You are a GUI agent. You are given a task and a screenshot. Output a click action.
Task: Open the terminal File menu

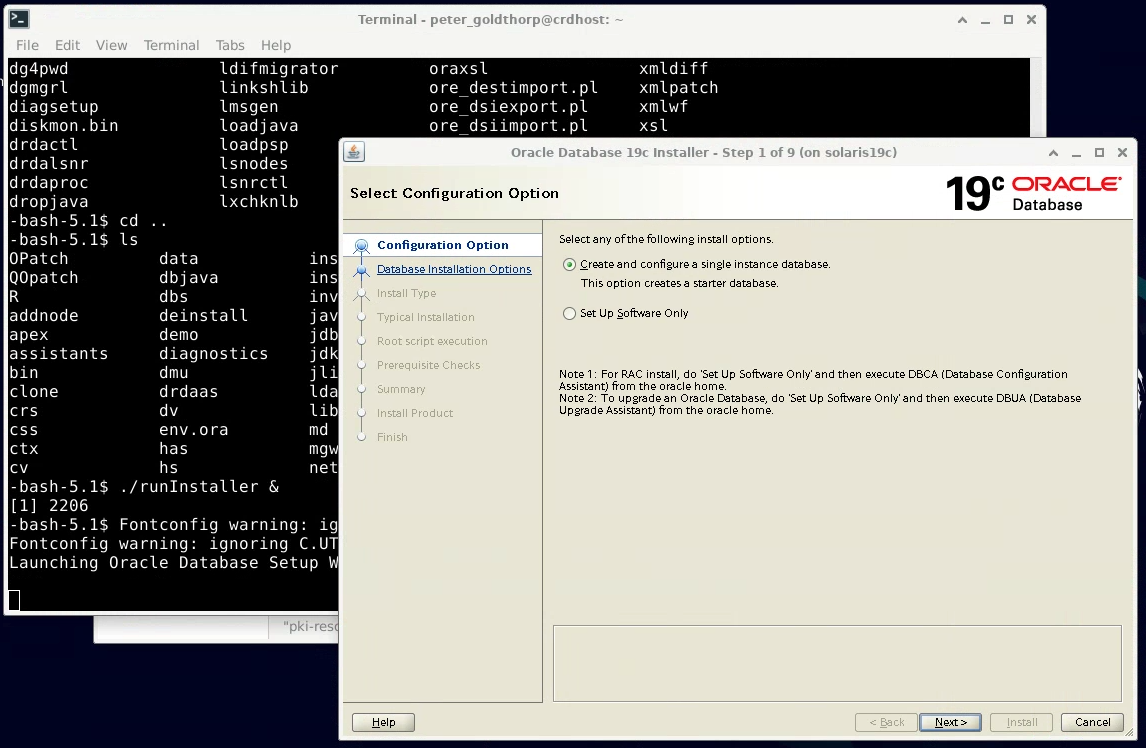point(27,45)
